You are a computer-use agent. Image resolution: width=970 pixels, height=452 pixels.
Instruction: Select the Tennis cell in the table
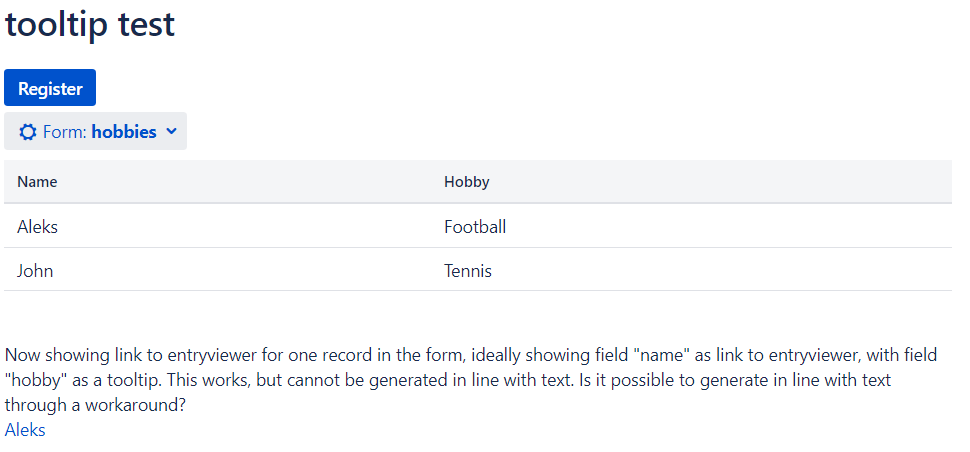468,271
